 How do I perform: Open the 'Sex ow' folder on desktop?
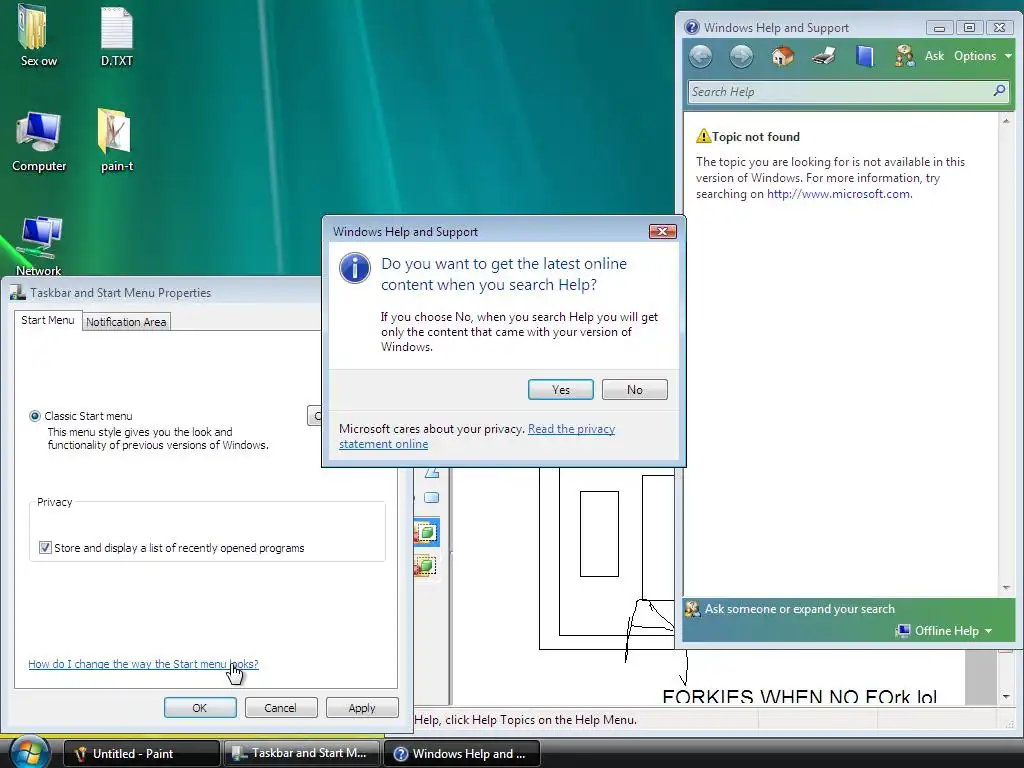[x=39, y=36]
